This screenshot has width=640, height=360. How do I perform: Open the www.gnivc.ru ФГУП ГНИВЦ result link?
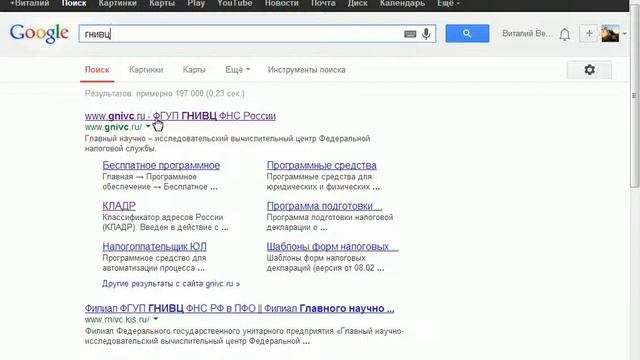[x=180, y=116]
